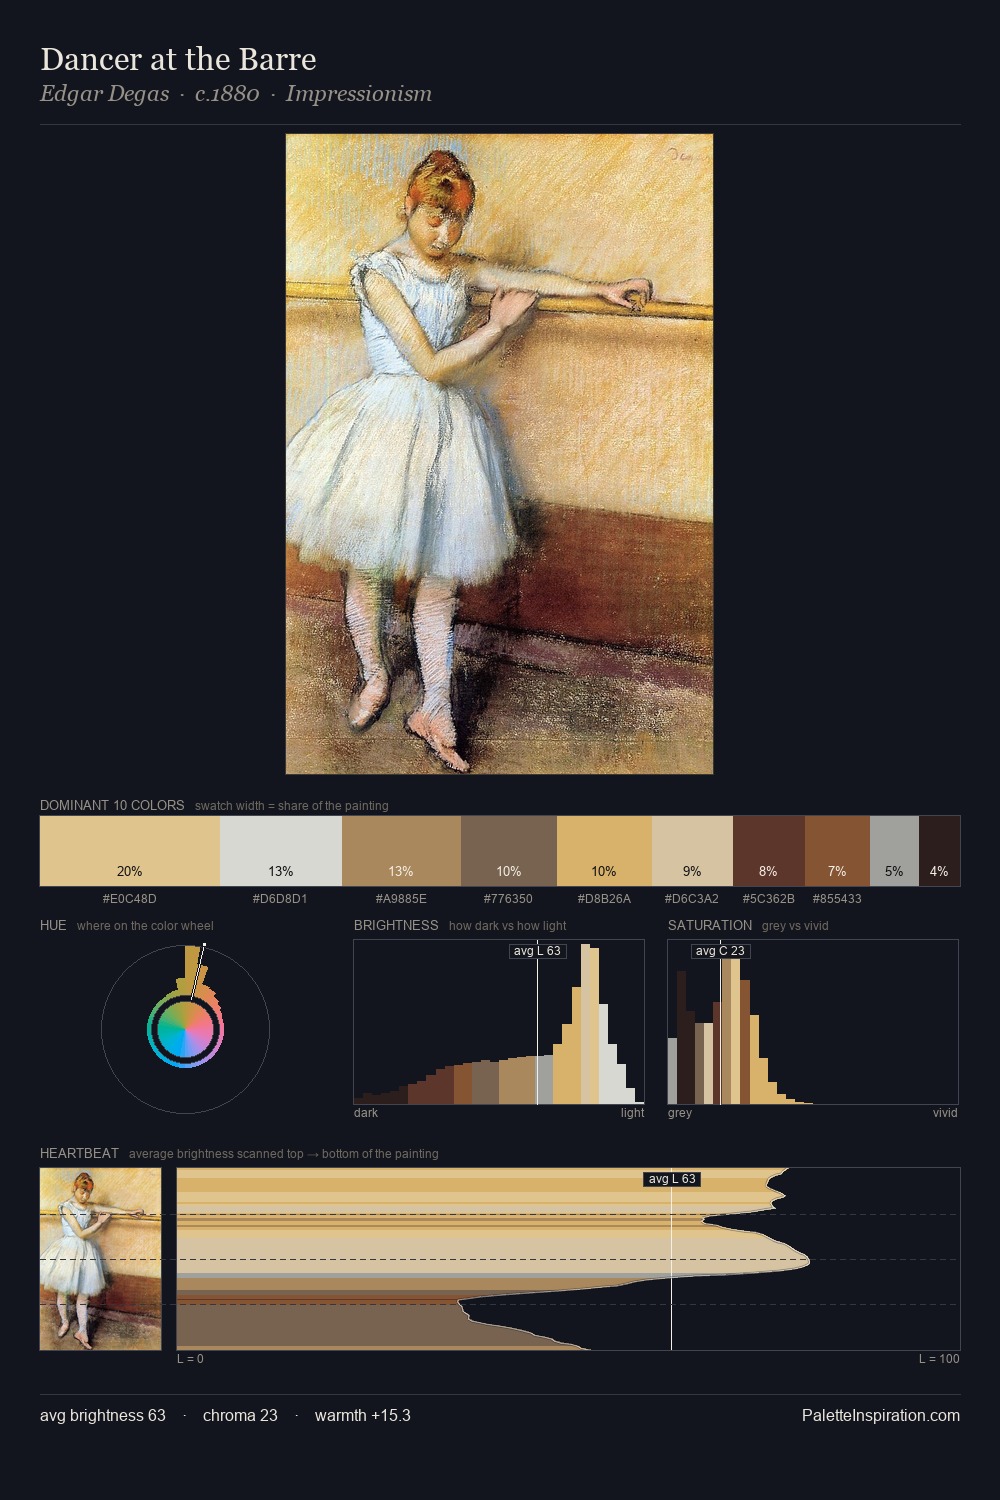Click the hex code #5C362B
The width and height of the screenshot is (1000, 1500).
(768, 899)
